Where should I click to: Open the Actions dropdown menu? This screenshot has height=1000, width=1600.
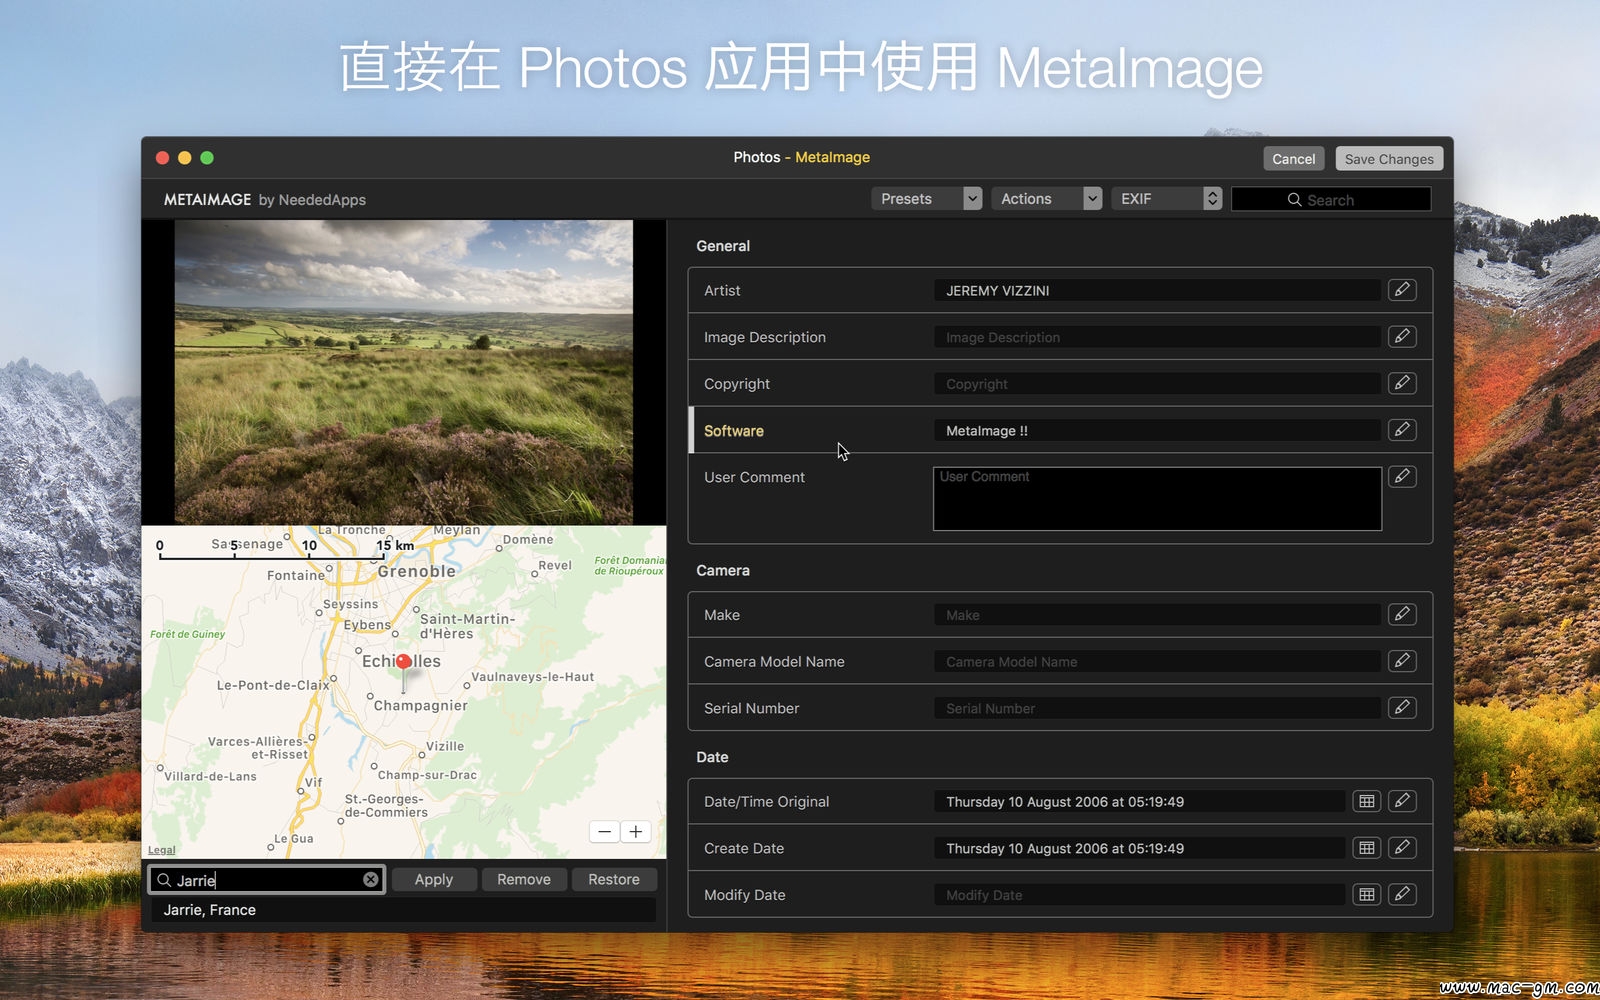(x=1046, y=199)
